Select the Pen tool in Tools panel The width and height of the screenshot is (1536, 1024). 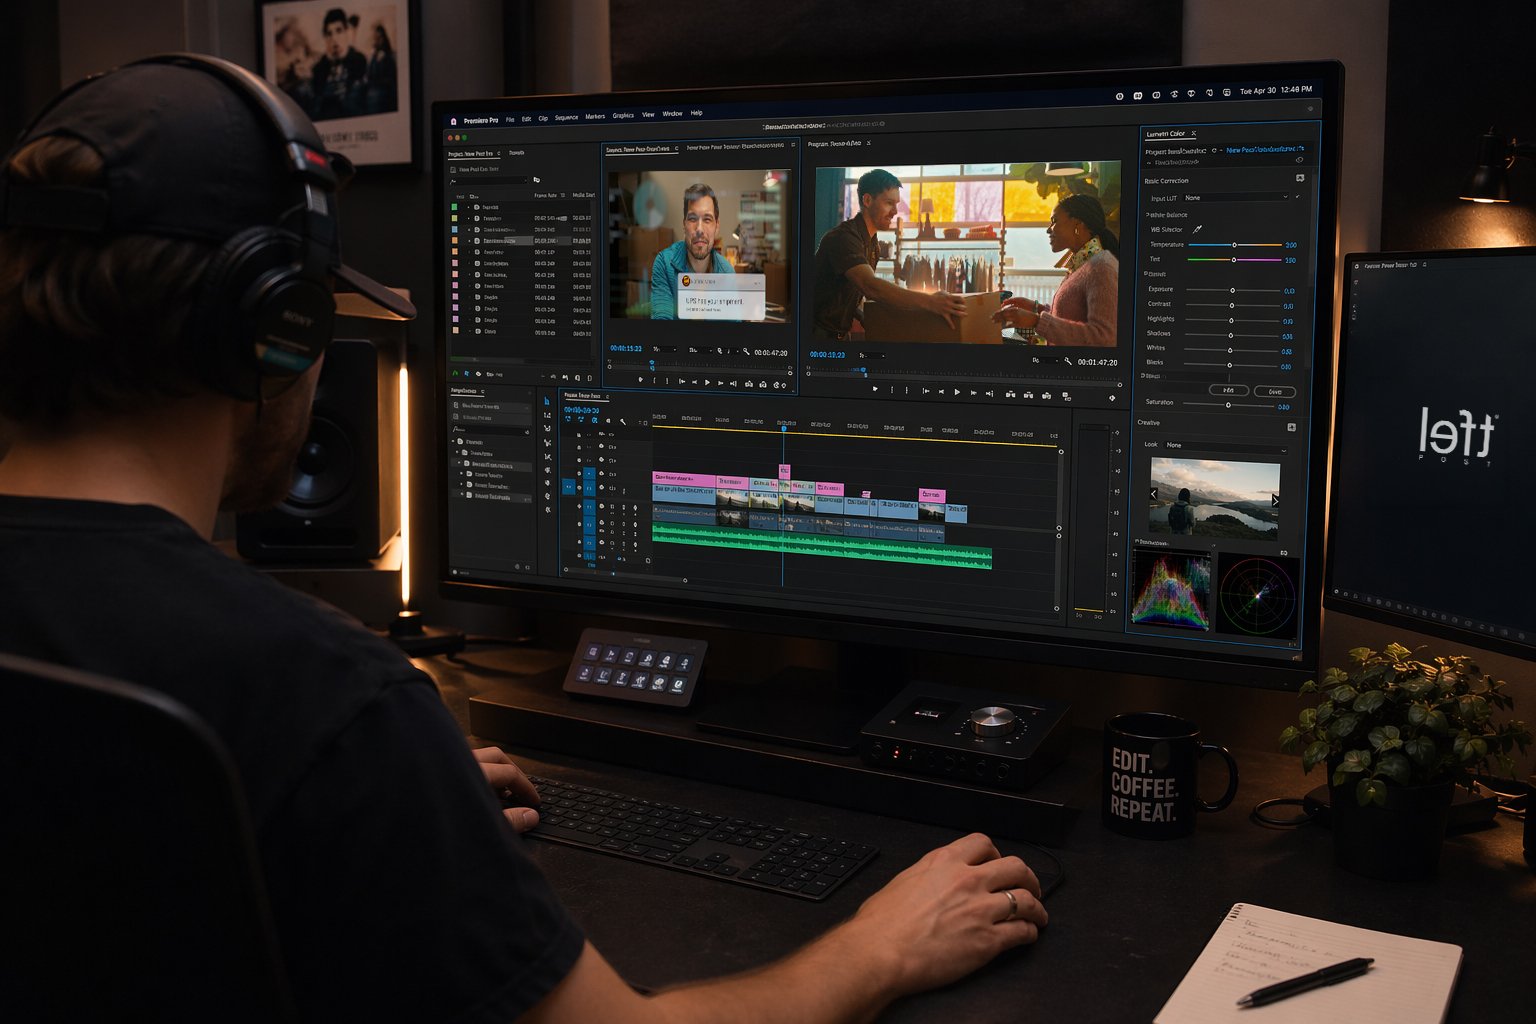click(547, 470)
